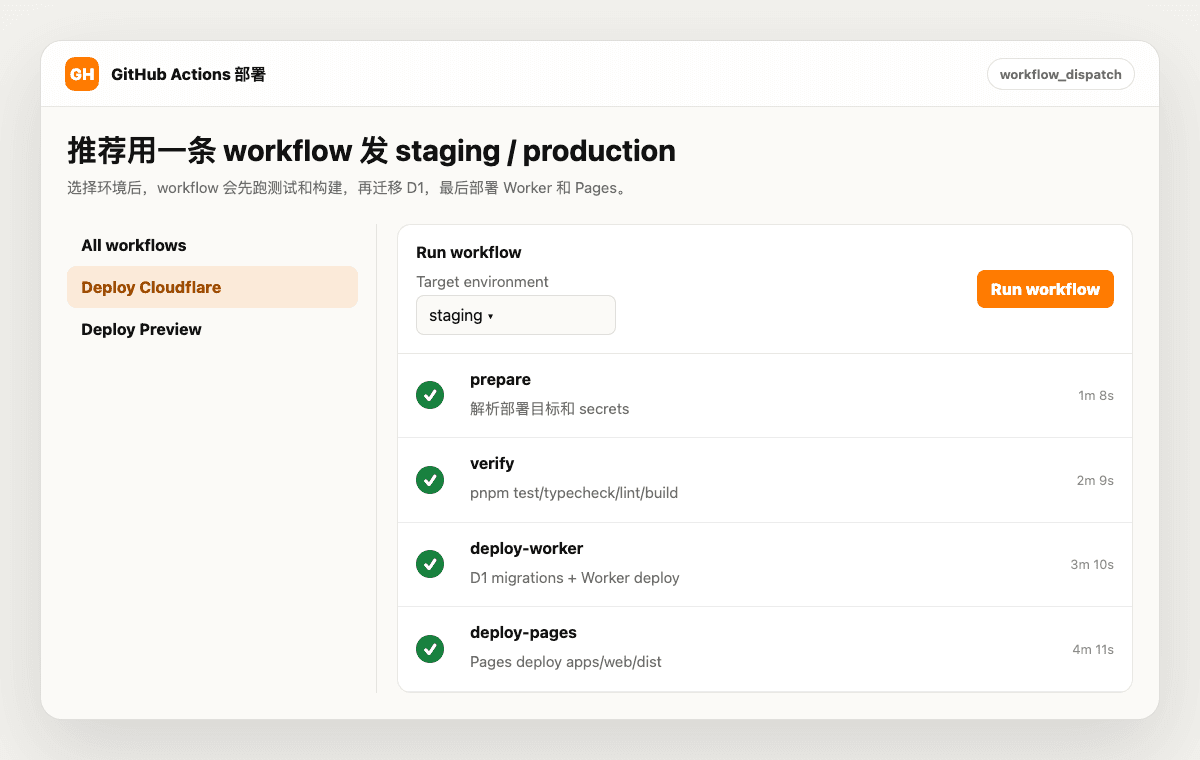Open the prepare job title
The image size is (1200, 760).
point(500,380)
